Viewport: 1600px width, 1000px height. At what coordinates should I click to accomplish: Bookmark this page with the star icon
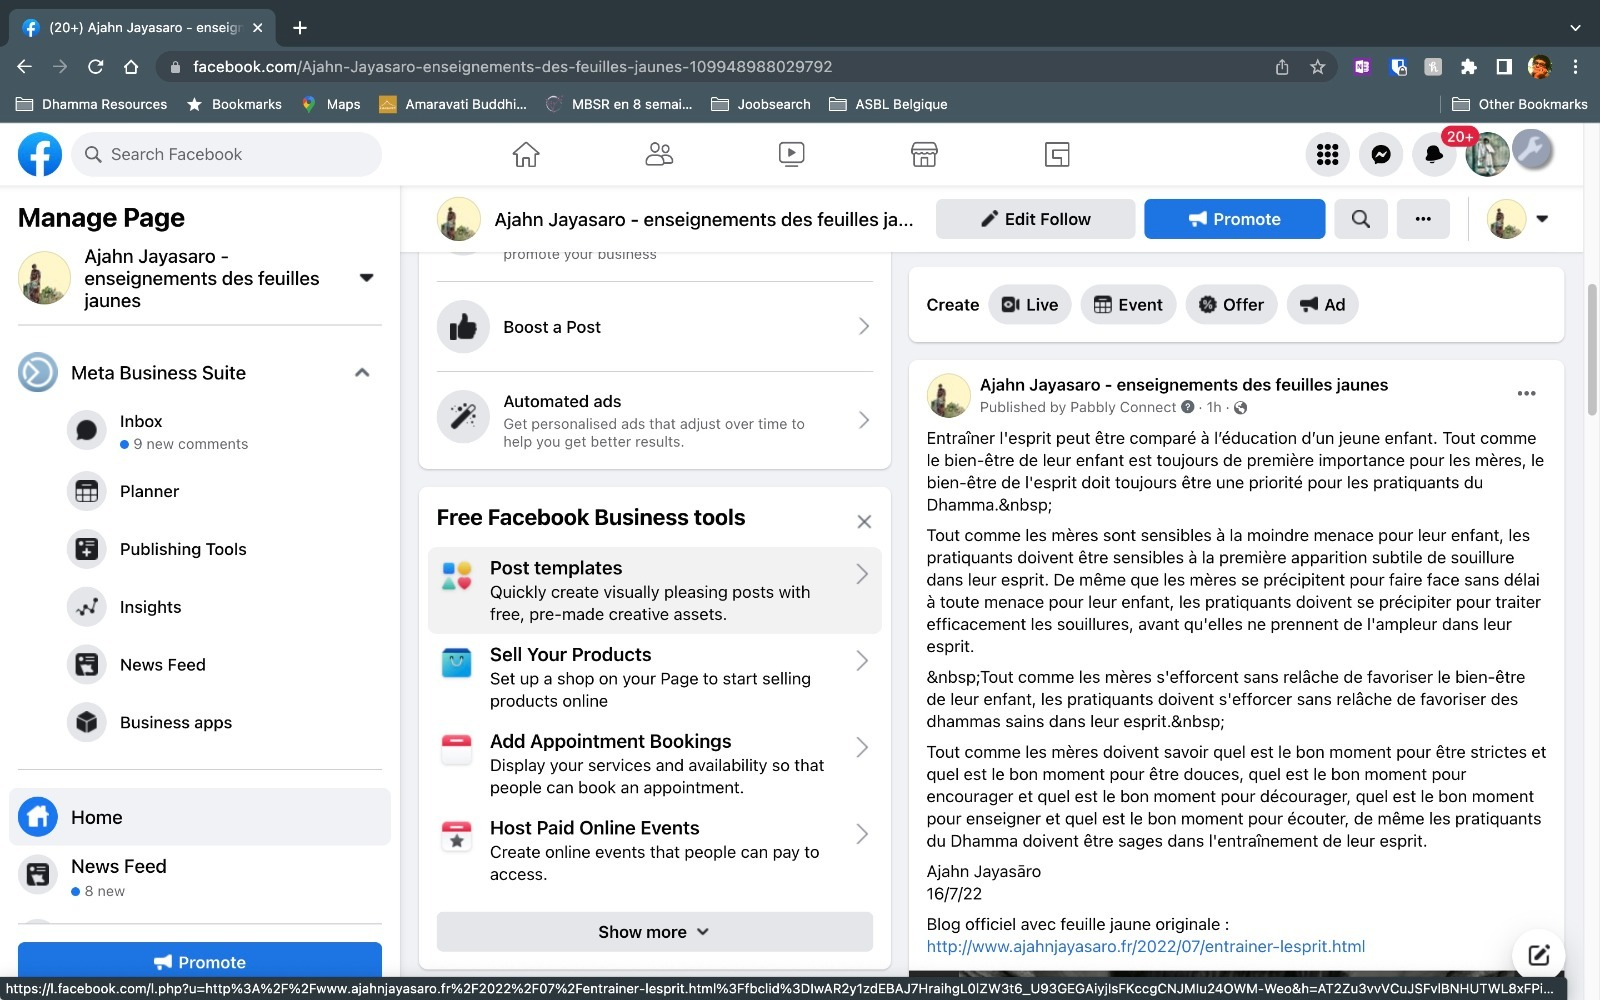pyautogui.click(x=1318, y=67)
